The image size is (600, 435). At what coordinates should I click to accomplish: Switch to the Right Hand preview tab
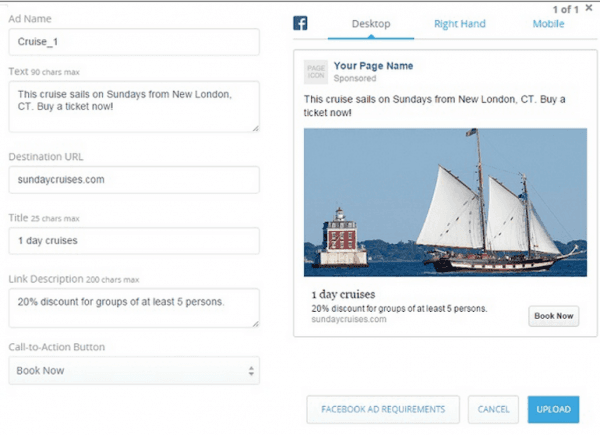[461, 23]
